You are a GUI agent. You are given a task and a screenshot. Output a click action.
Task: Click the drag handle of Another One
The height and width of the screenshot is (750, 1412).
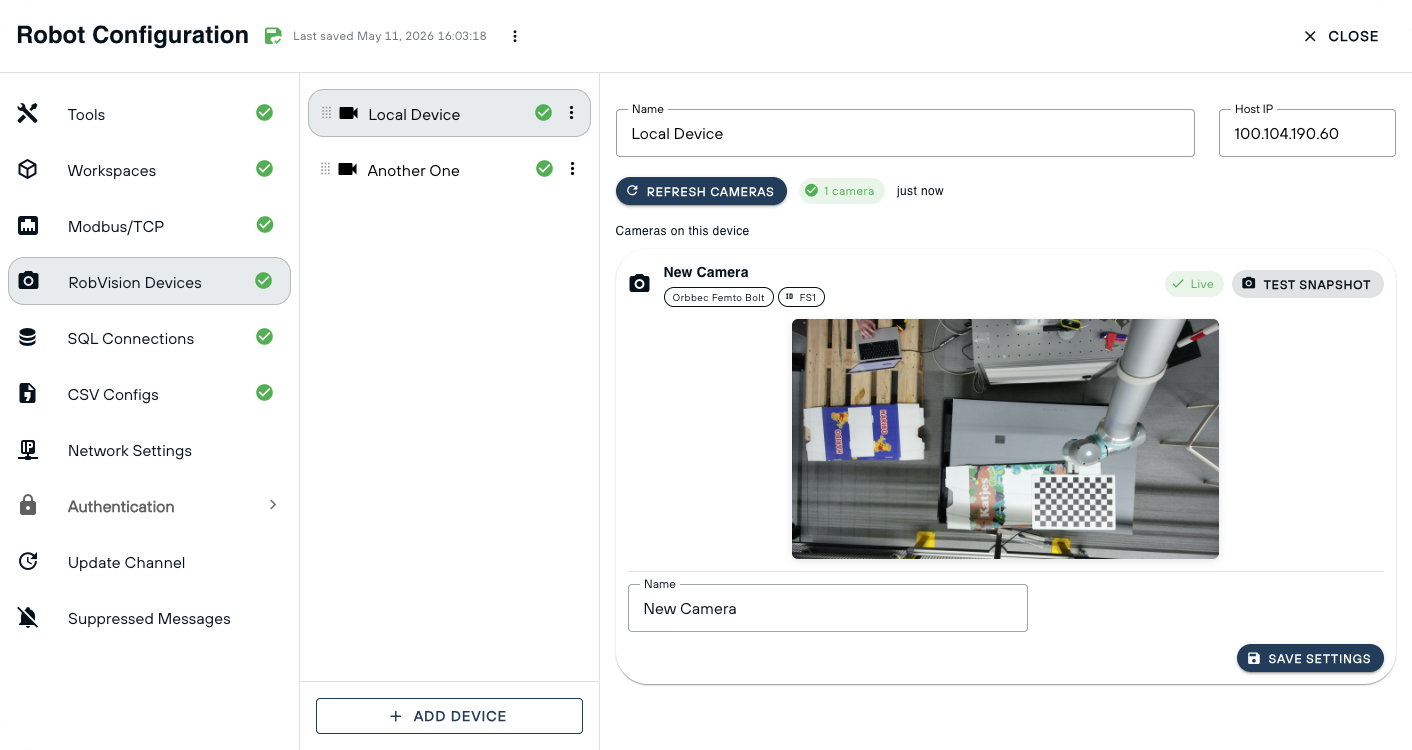tap(325, 169)
